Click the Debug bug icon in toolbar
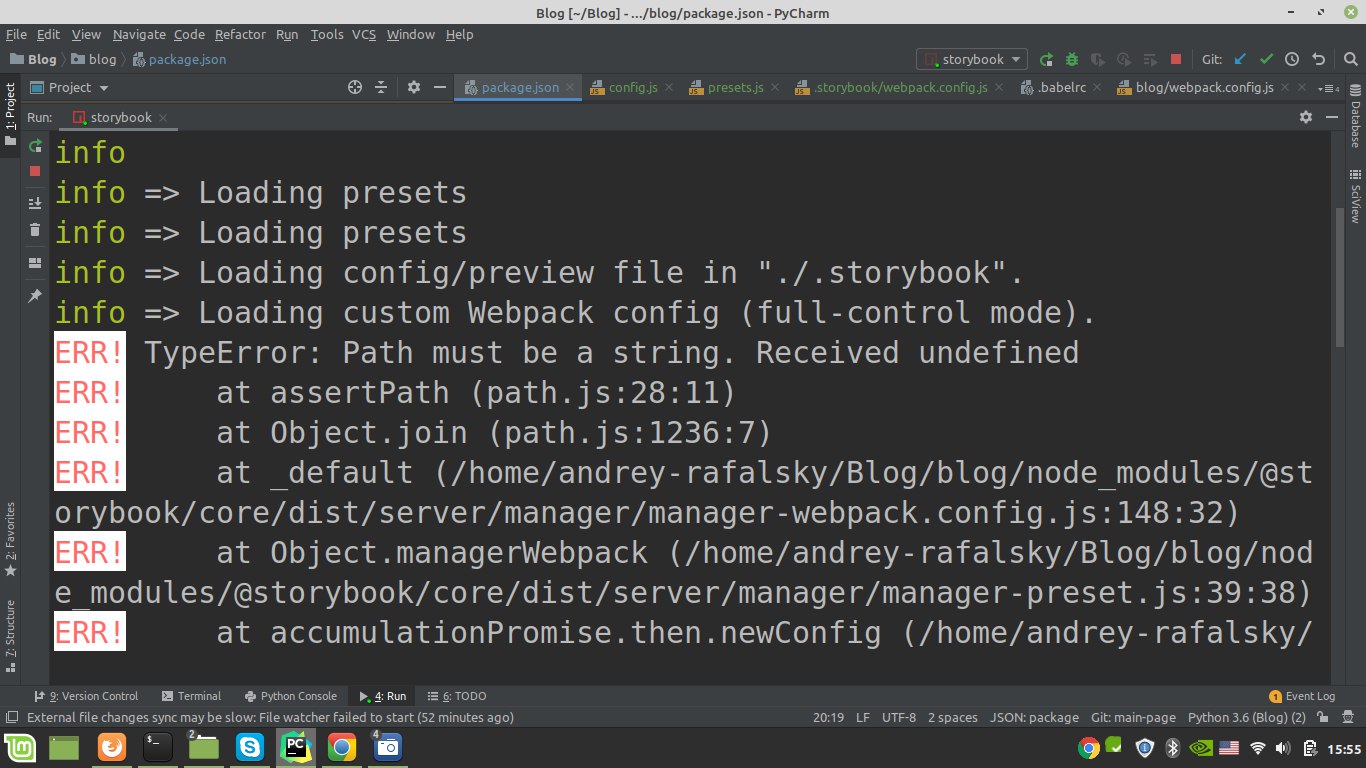1366x768 pixels. coord(1071,60)
